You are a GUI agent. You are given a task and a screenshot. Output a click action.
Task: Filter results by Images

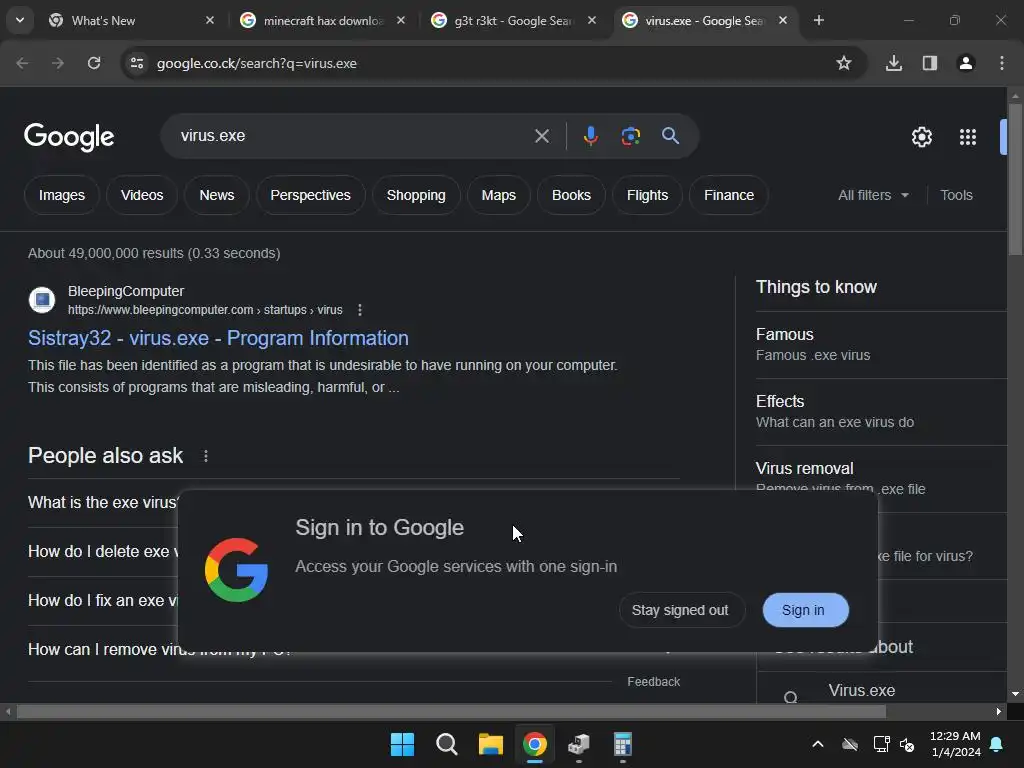[x=61, y=195]
